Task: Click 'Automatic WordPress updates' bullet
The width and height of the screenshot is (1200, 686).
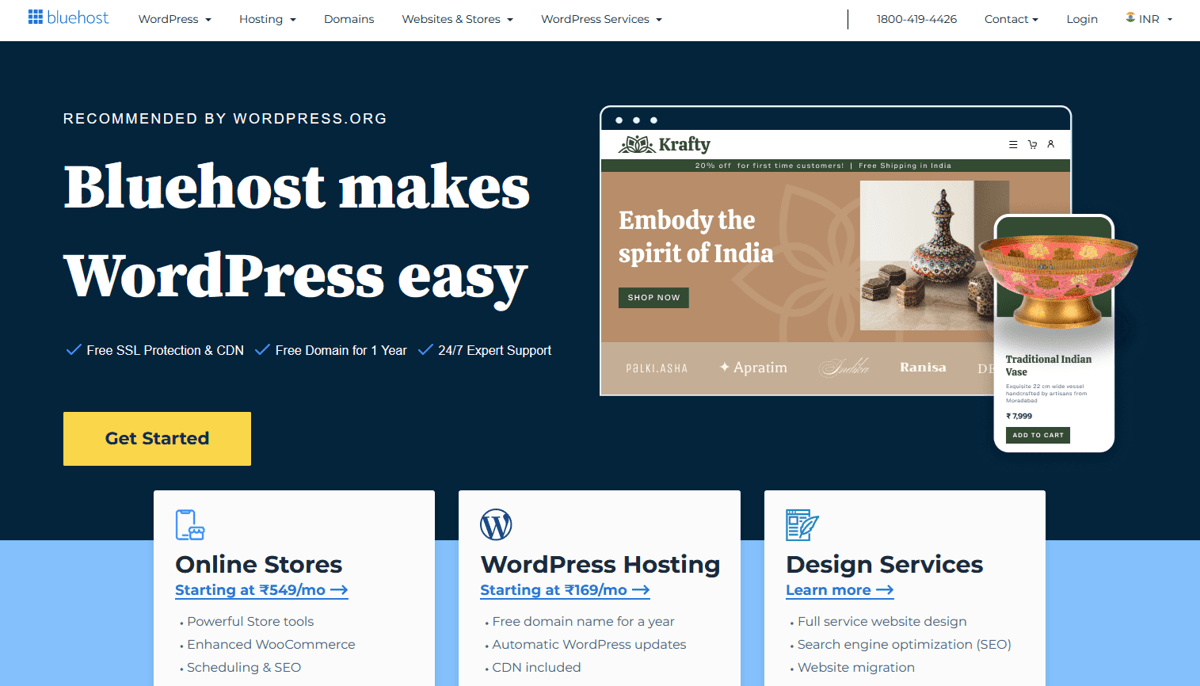Action: 589,644
